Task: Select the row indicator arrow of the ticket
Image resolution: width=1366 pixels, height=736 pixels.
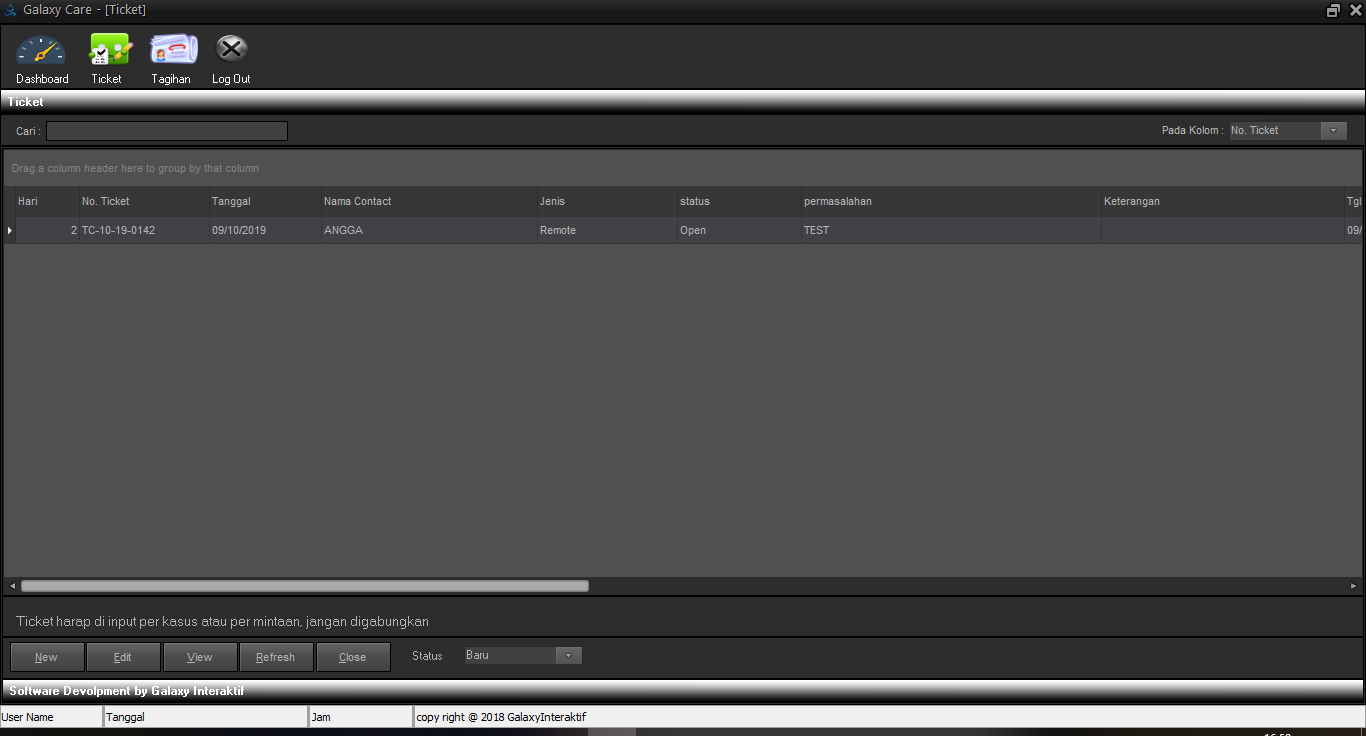Action: (x=10, y=231)
